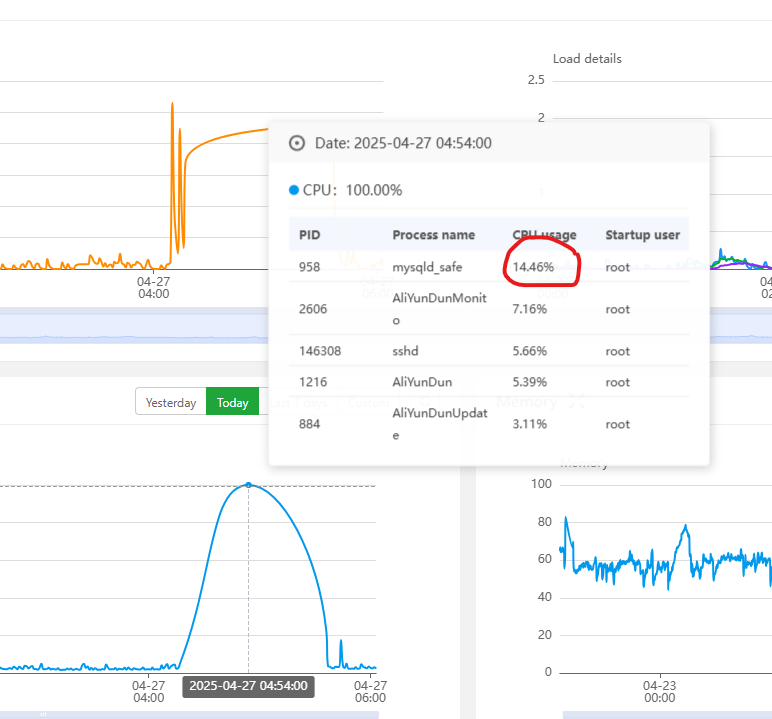This screenshot has width=772, height=719.
Task: Click the blue CPU legend dot in tooltip
Action: [294, 190]
